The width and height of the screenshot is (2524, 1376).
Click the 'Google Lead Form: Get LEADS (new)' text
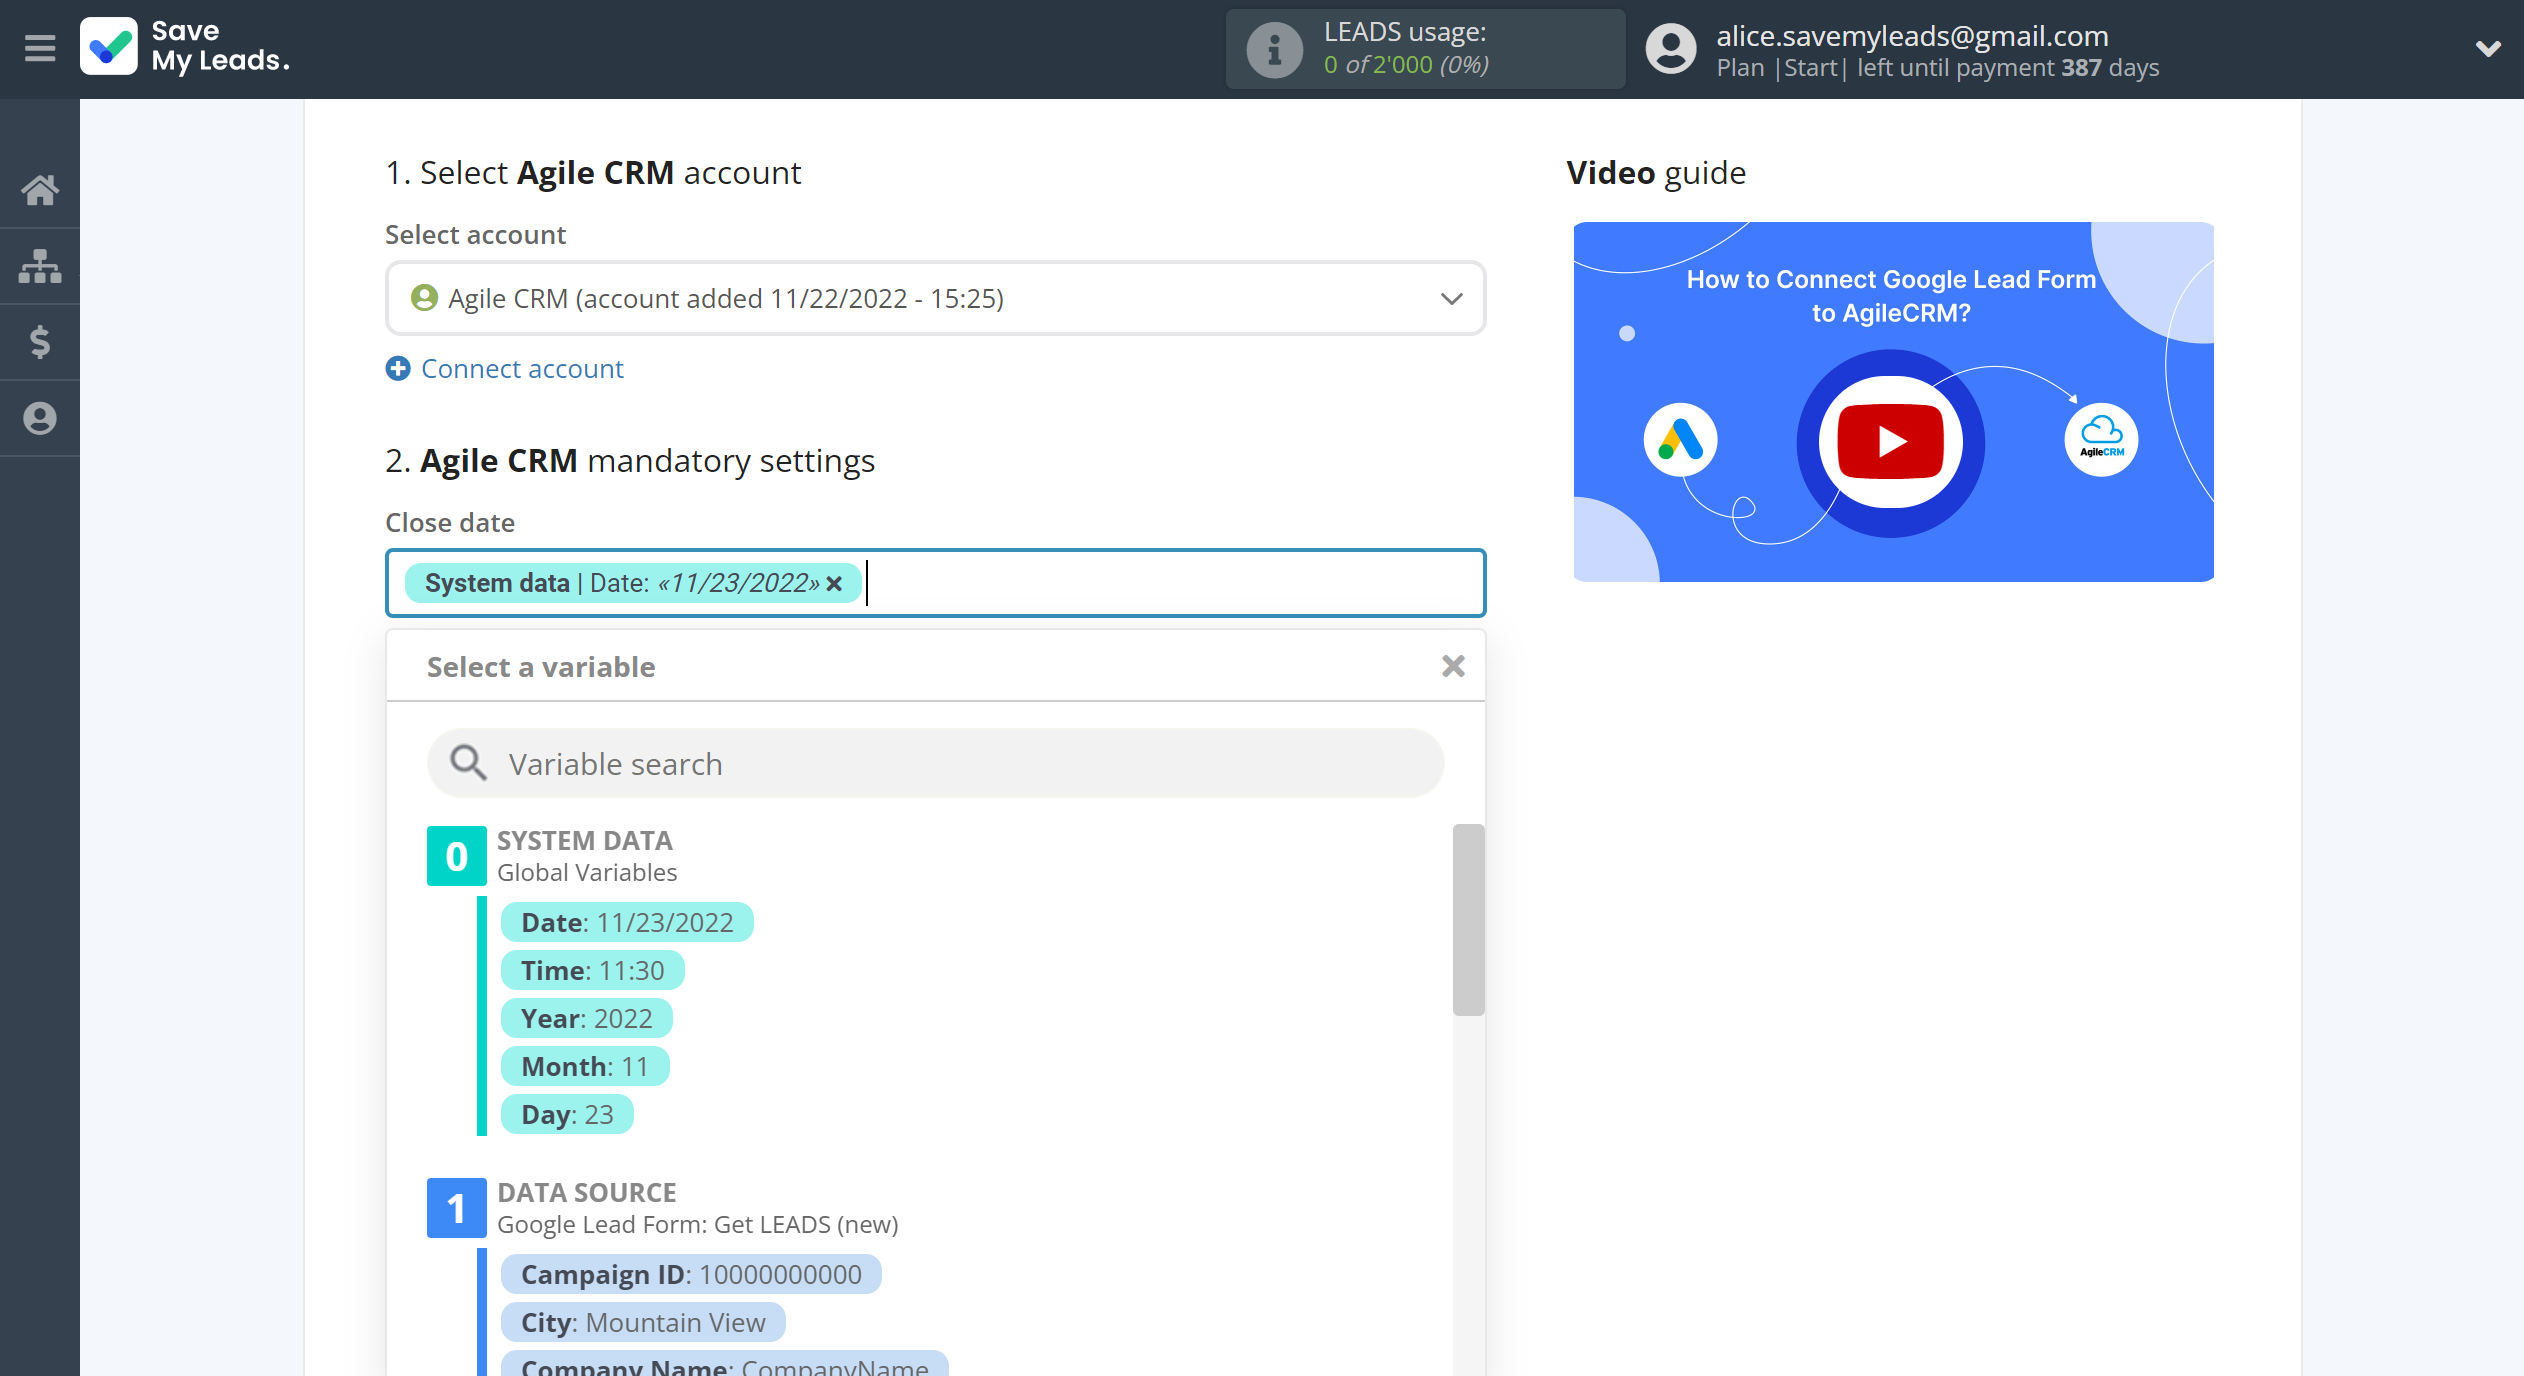click(x=698, y=1225)
